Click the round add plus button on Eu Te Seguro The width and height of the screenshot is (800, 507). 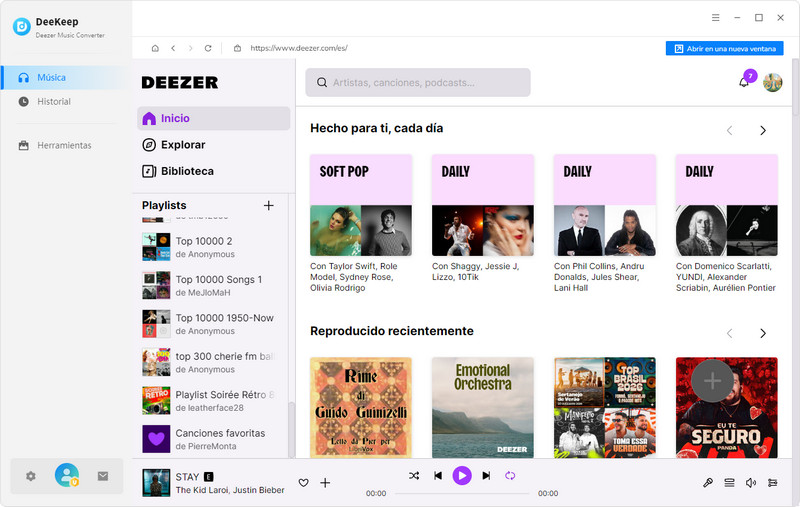pos(712,381)
